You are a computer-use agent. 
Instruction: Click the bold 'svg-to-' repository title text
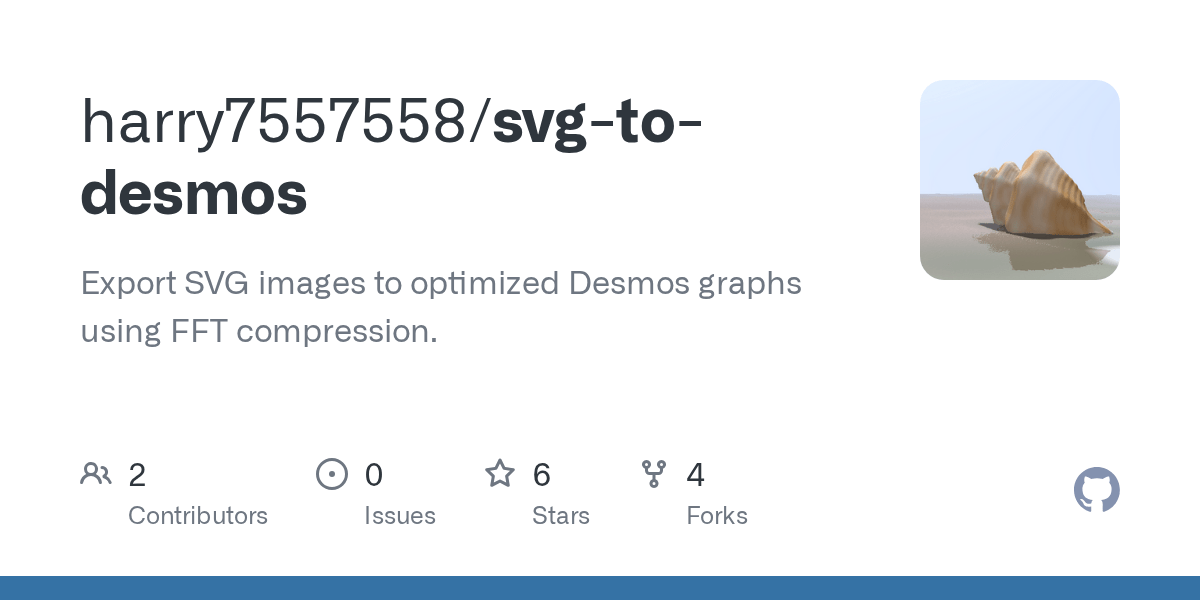click(x=598, y=121)
